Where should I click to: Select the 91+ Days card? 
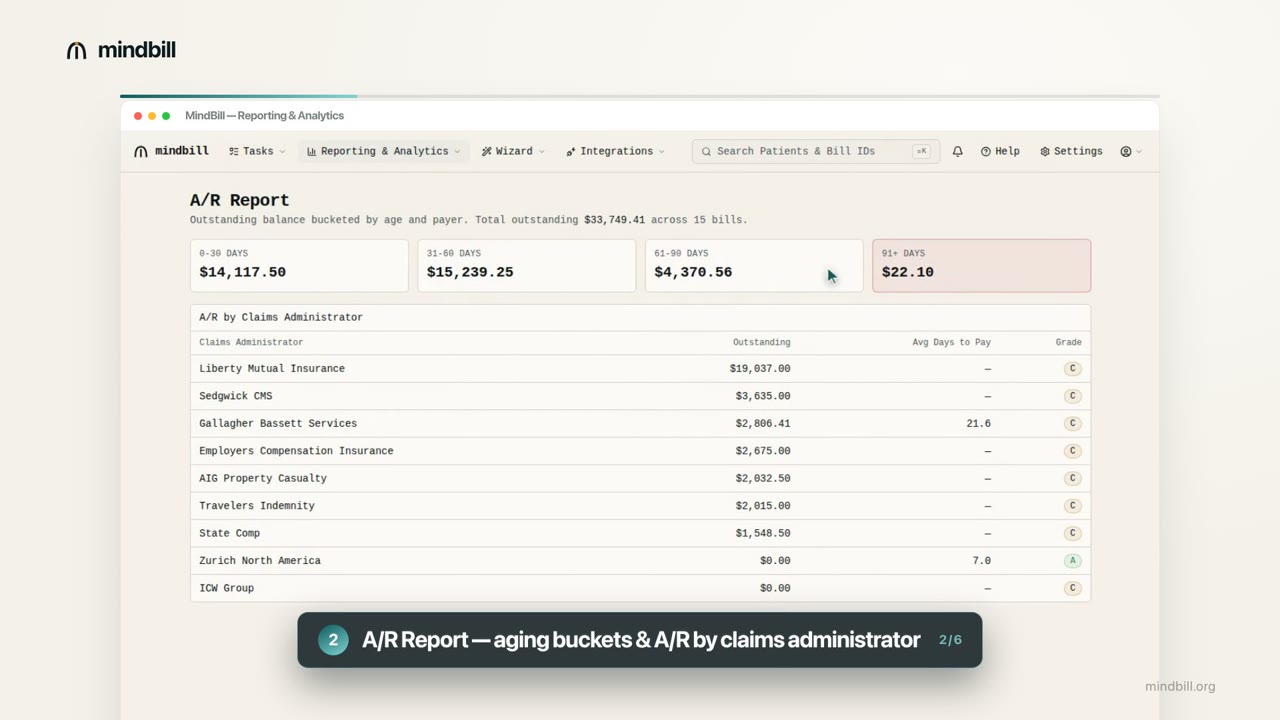(x=982, y=265)
